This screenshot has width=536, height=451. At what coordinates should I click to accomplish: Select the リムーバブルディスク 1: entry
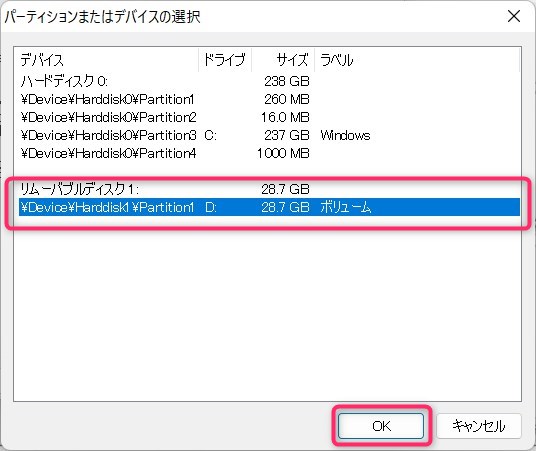pos(79,189)
